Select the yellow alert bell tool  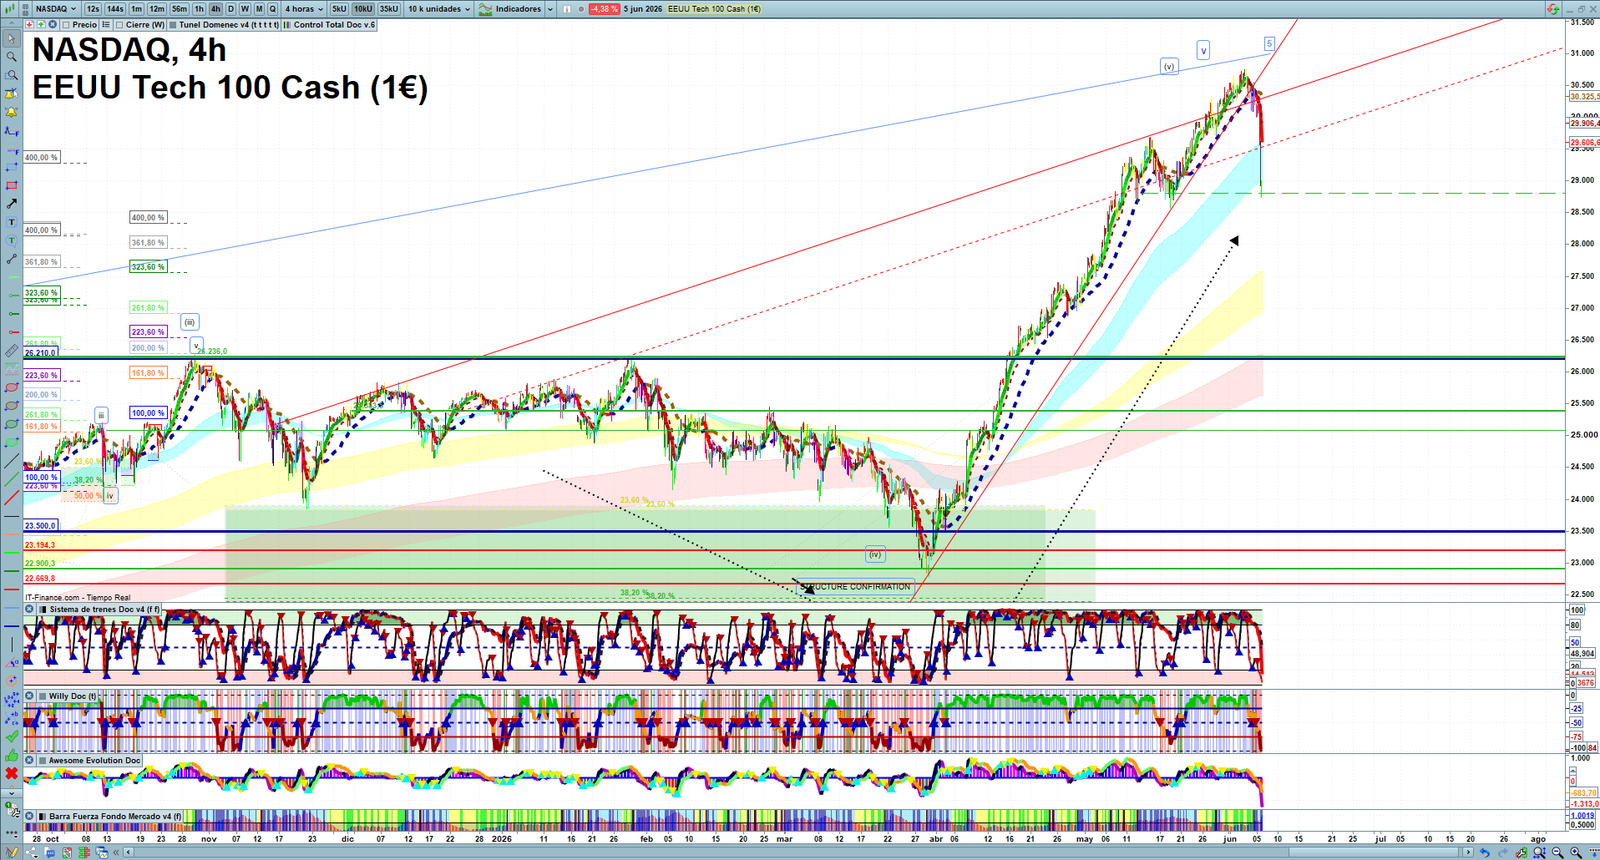click(12, 112)
